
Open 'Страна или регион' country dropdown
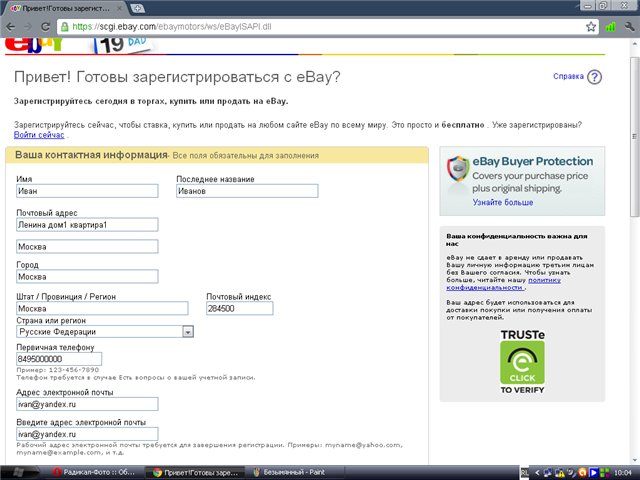(x=105, y=332)
